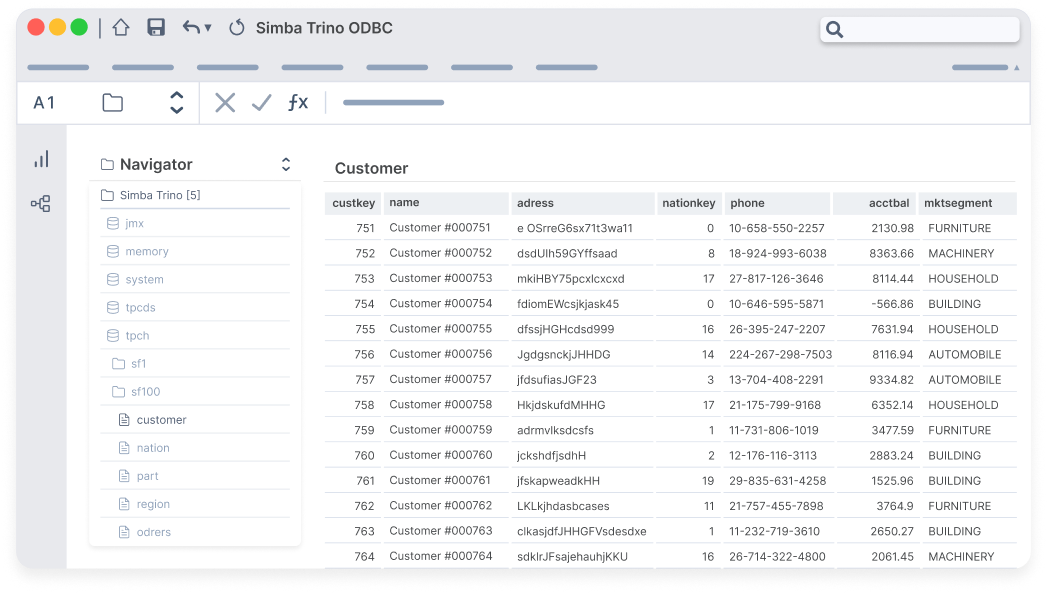Click the Refresh icon beside Simba Trino ODBC
1047x593 pixels.
(x=237, y=28)
